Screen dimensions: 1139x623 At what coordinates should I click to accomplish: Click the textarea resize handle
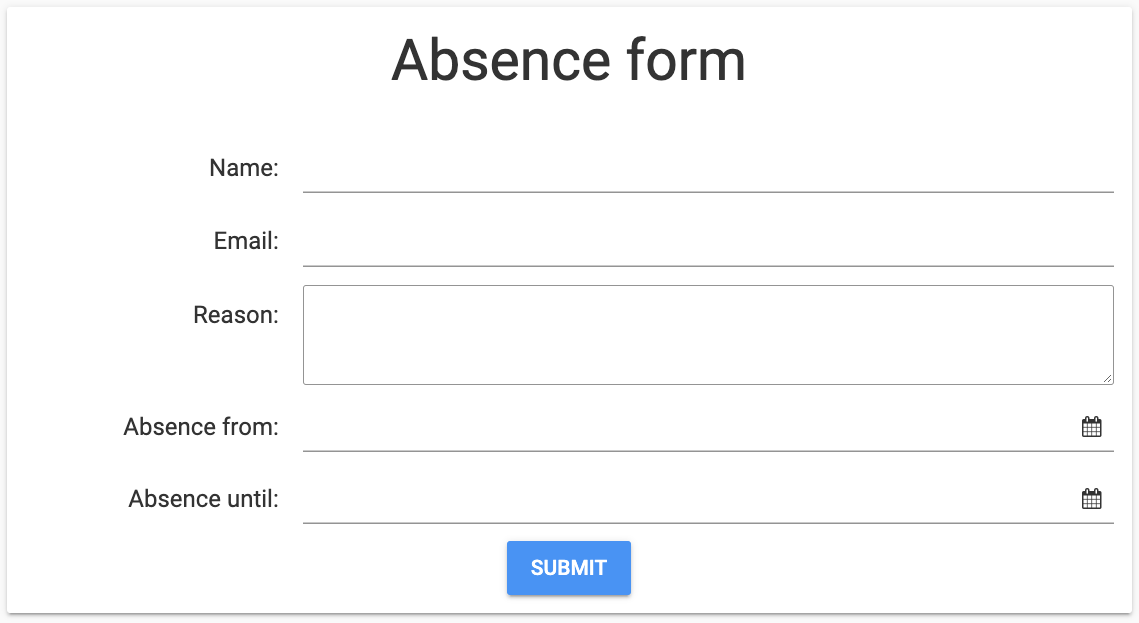pyautogui.click(x=1108, y=377)
